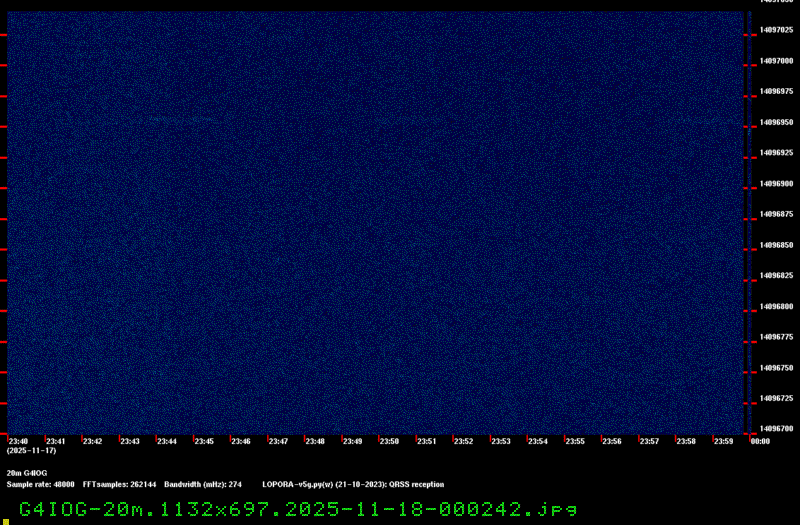
Task: Click the 14096950 frequency label
Action: (777, 122)
